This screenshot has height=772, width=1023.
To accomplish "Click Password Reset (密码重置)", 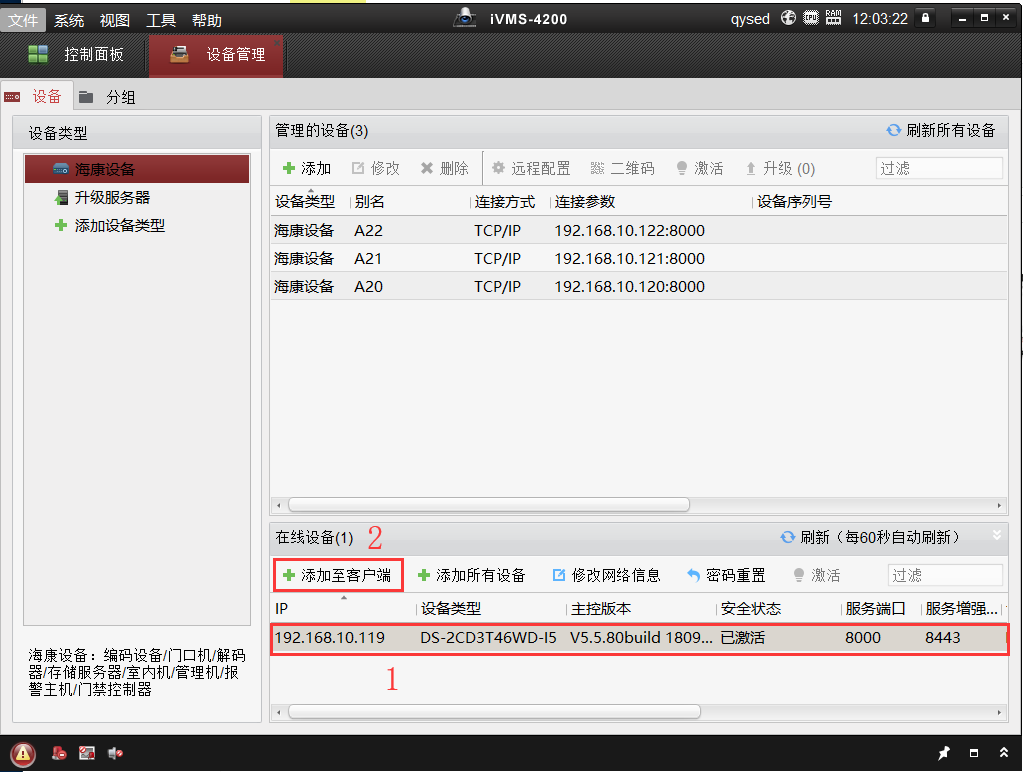I will click(x=726, y=575).
